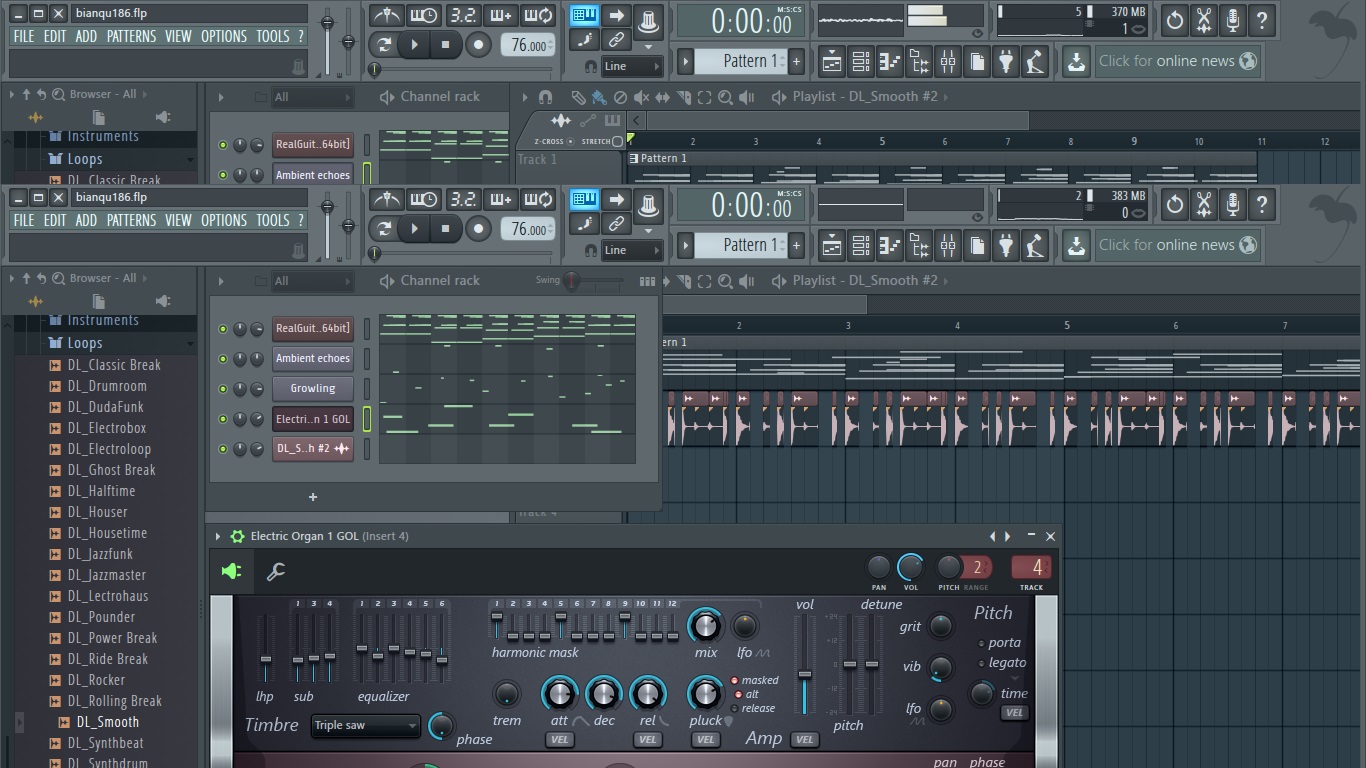Open the Electric Organ wrench settings icon
This screenshot has width=1366, height=768.
(x=276, y=571)
